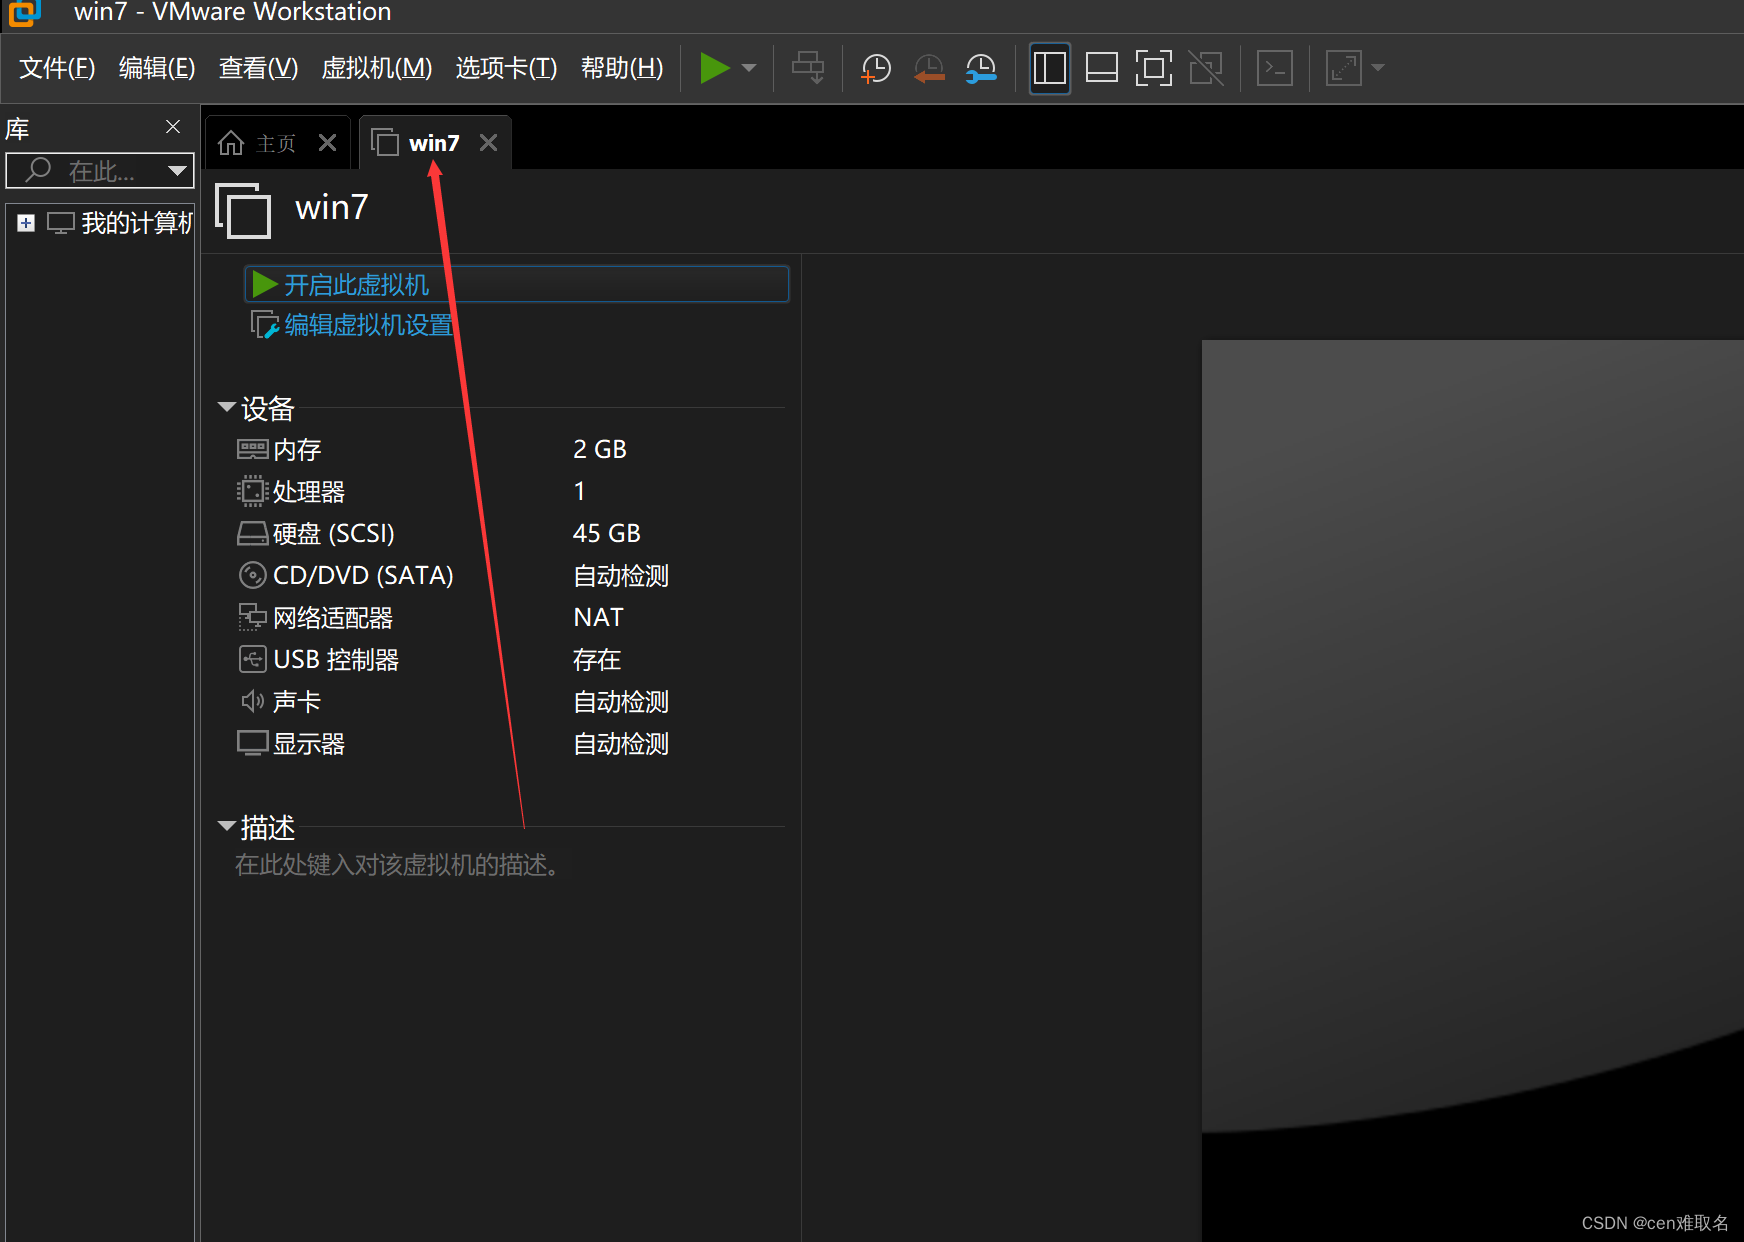Open the 选项卡(T) menu
The image size is (1744, 1242).
coord(506,68)
